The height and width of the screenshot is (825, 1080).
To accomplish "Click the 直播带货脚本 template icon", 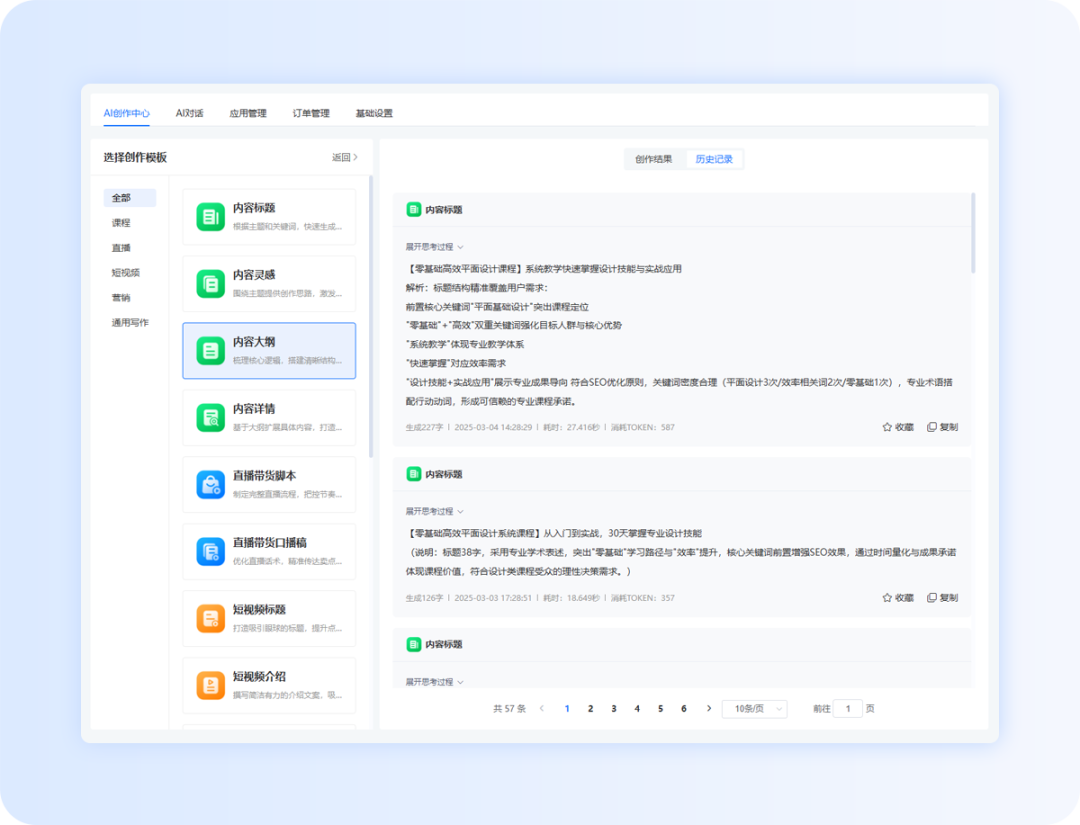I will (210, 484).
